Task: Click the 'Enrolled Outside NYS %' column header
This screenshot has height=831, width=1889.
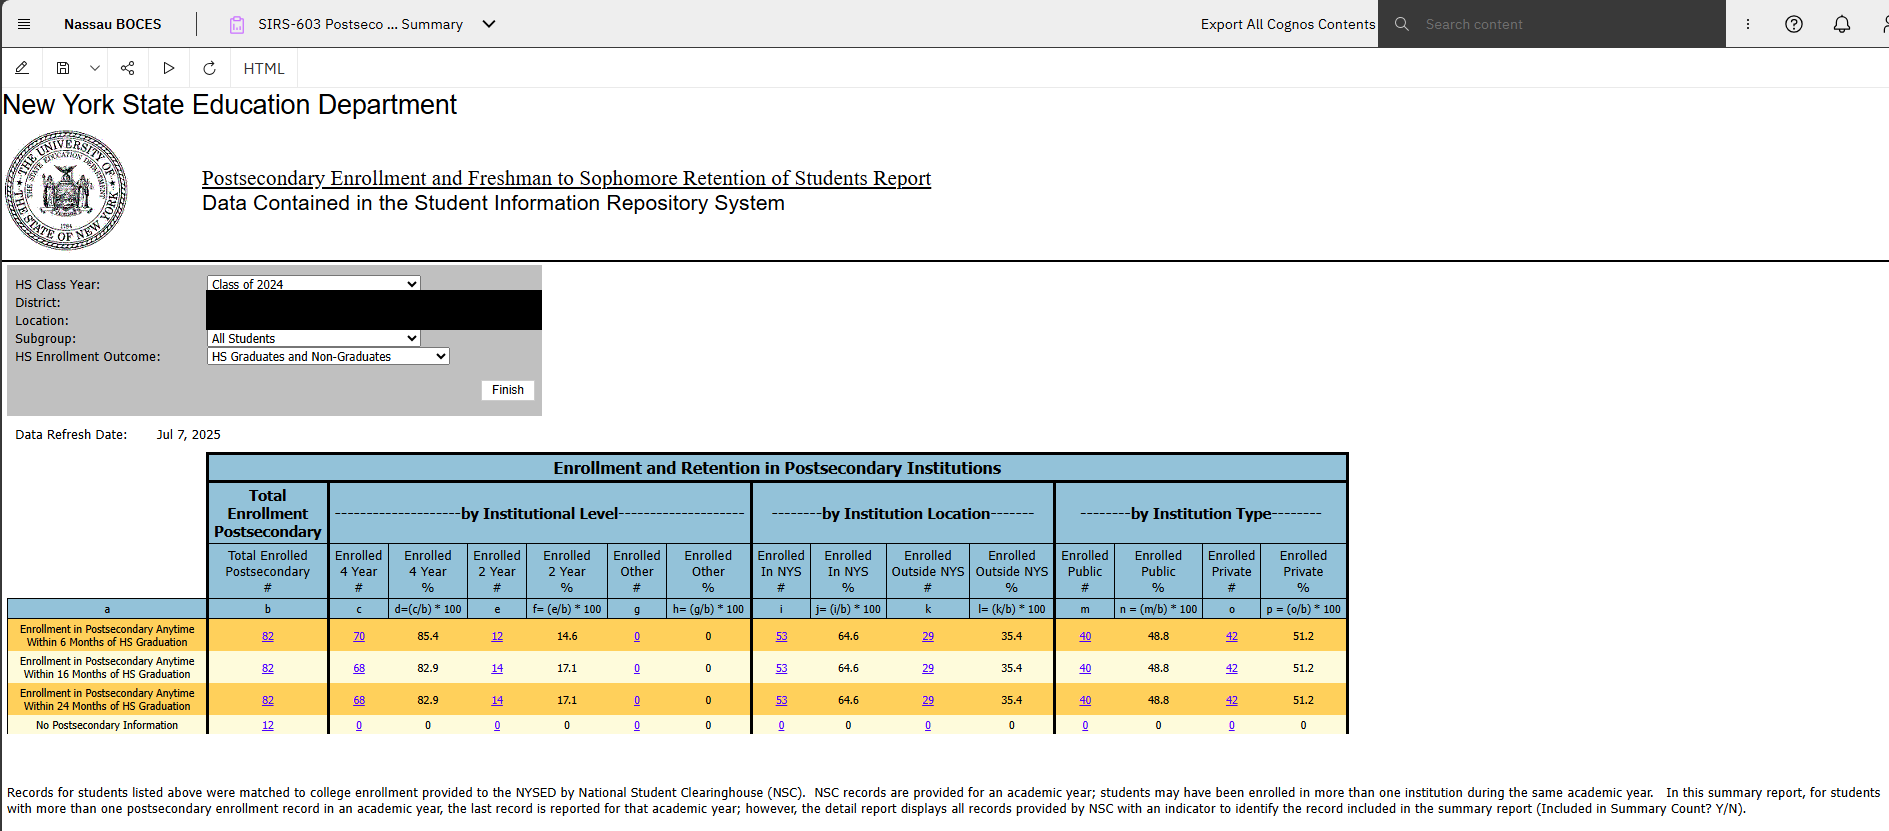Action: point(1012,571)
